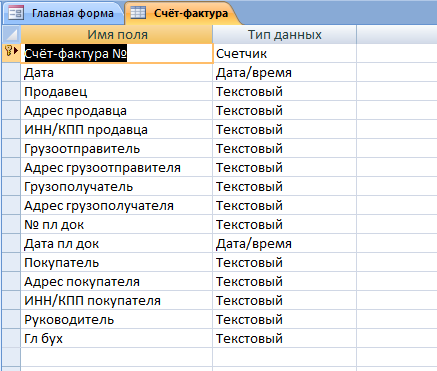Click the ИНН/КПП покупателя field name
Image resolution: width=437 pixels, height=371 pixels.
117,300
